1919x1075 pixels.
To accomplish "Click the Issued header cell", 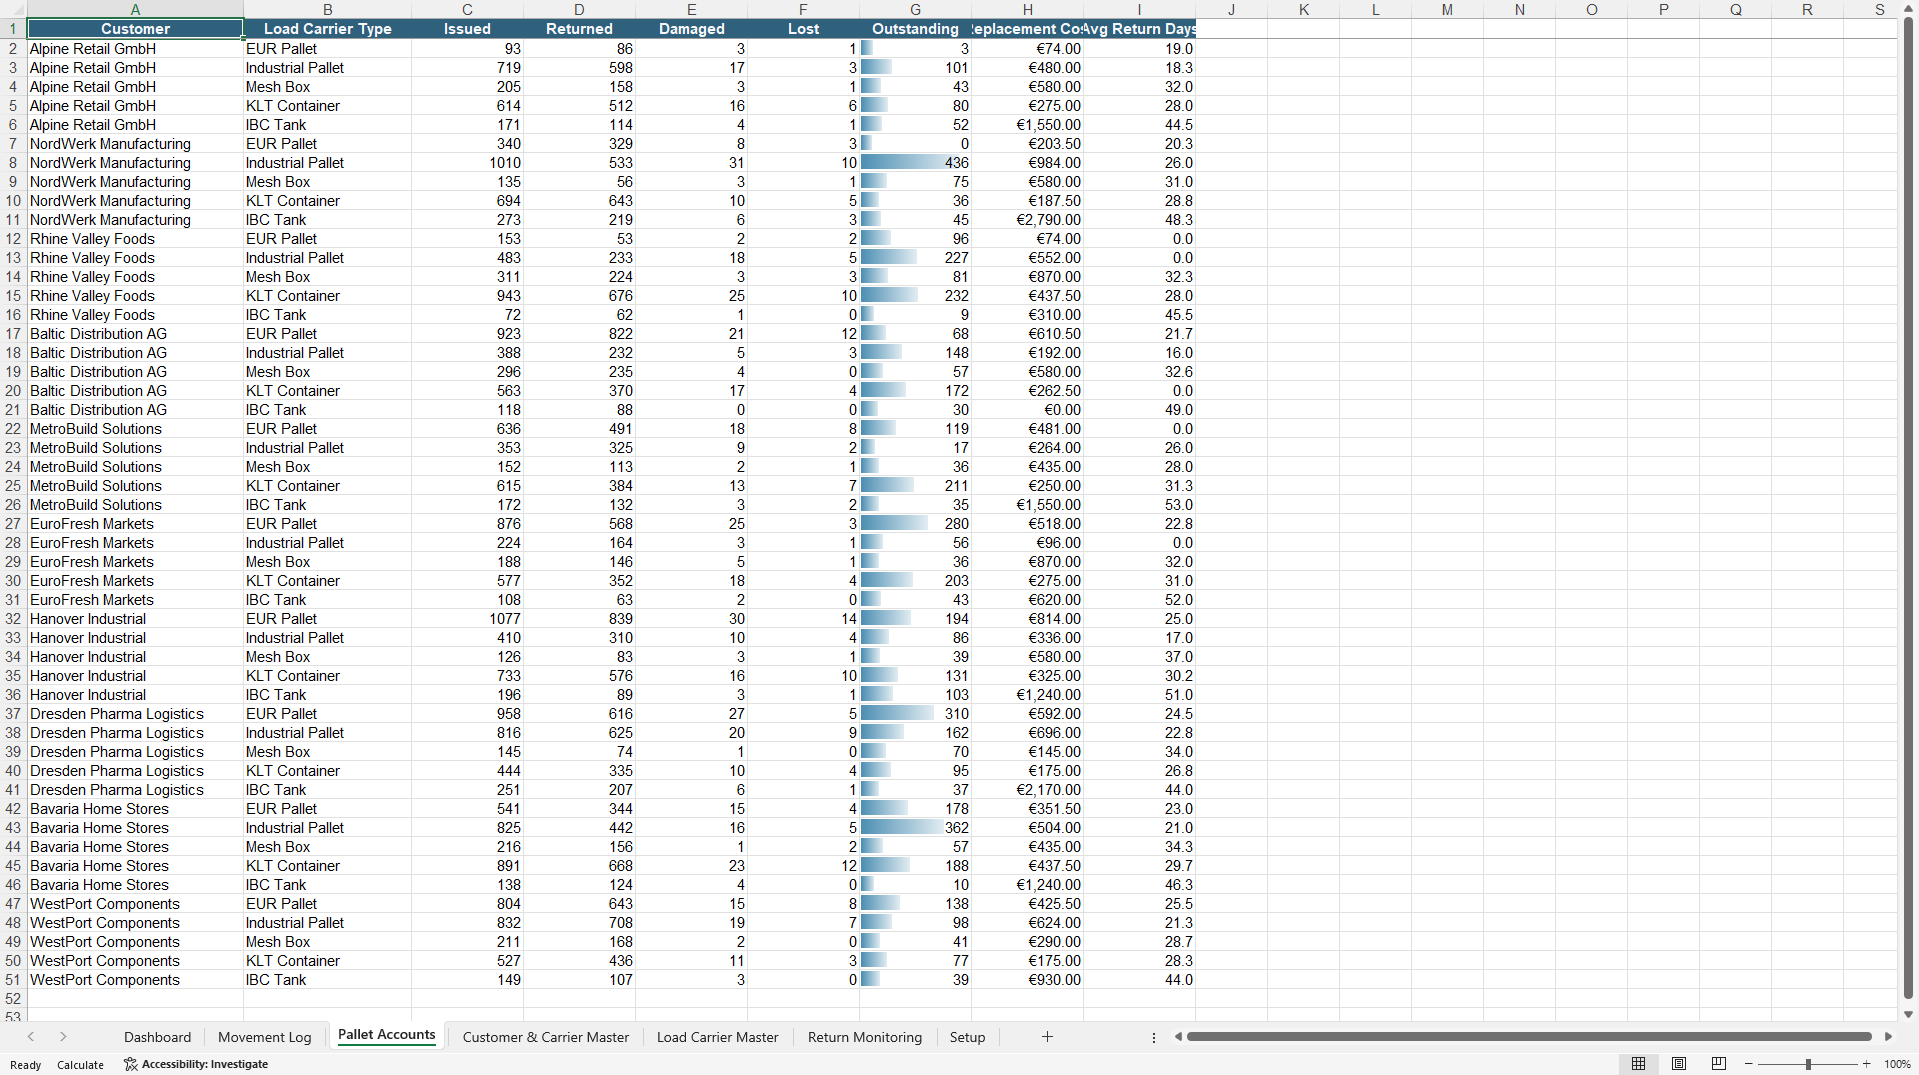I will click(x=467, y=29).
